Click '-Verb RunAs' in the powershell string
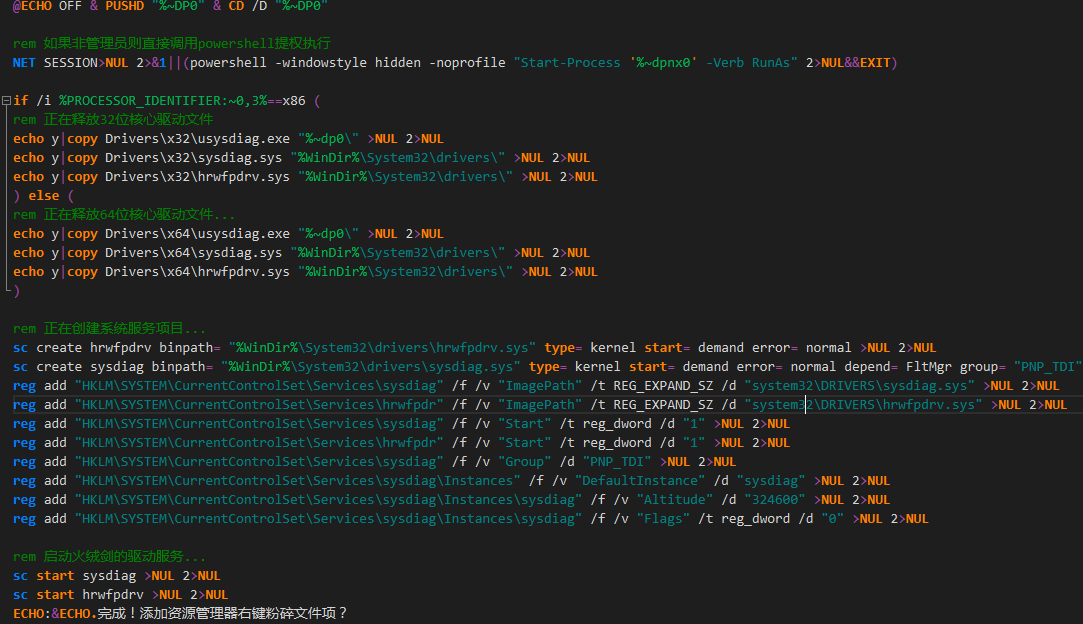1083x624 pixels. point(748,63)
